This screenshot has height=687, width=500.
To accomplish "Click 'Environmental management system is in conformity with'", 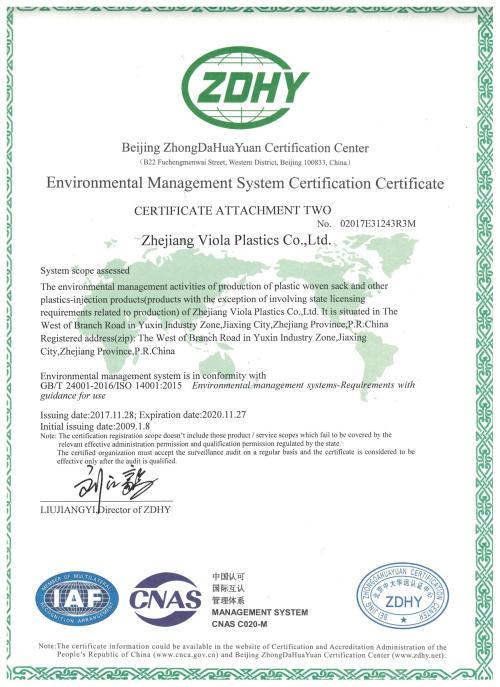I will tap(153, 375).
